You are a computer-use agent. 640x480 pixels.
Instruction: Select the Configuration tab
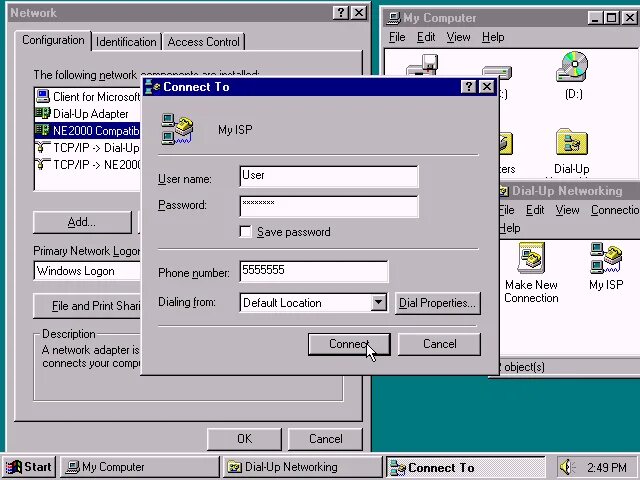pos(53,40)
